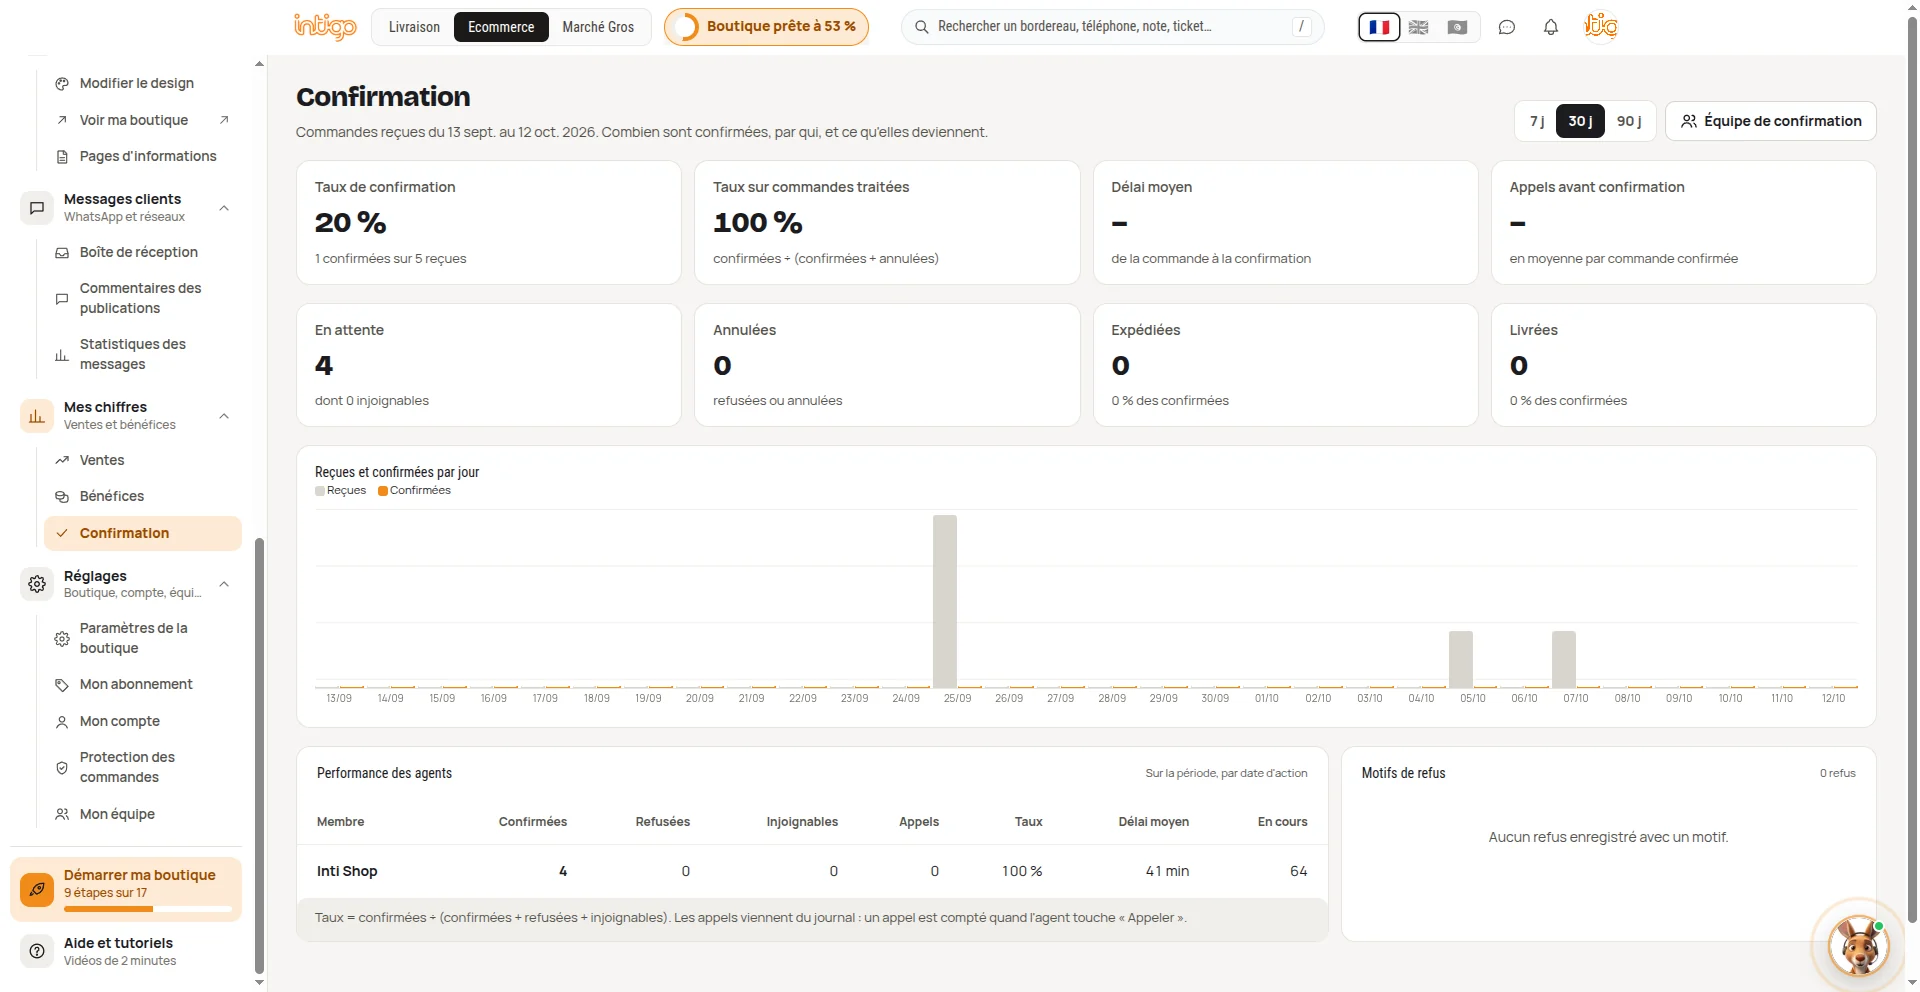Click the rocket icon in Démarrer ma boutique

coord(37,888)
